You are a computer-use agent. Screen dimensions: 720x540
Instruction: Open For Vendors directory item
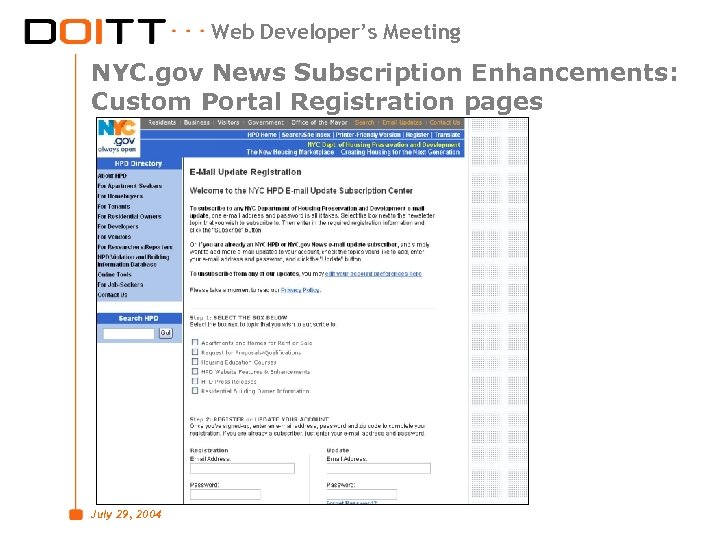coord(114,237)
